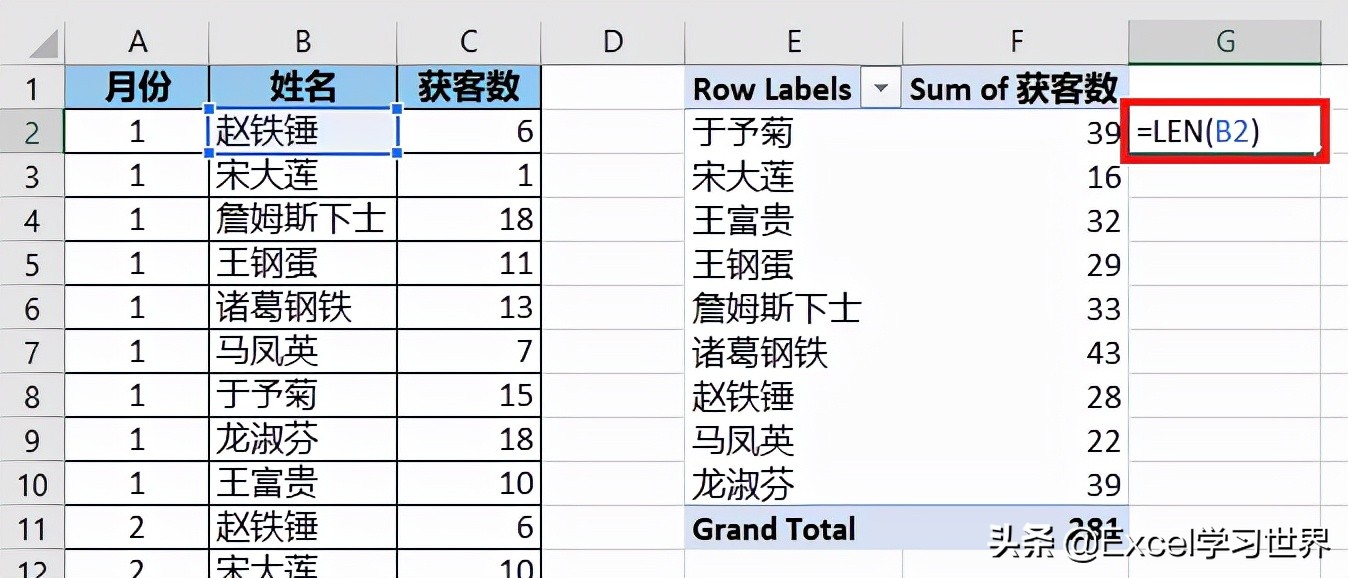Select cell B2 containing 赵铁锤
The image size is (1348, 578).
(x=301, y=131)
